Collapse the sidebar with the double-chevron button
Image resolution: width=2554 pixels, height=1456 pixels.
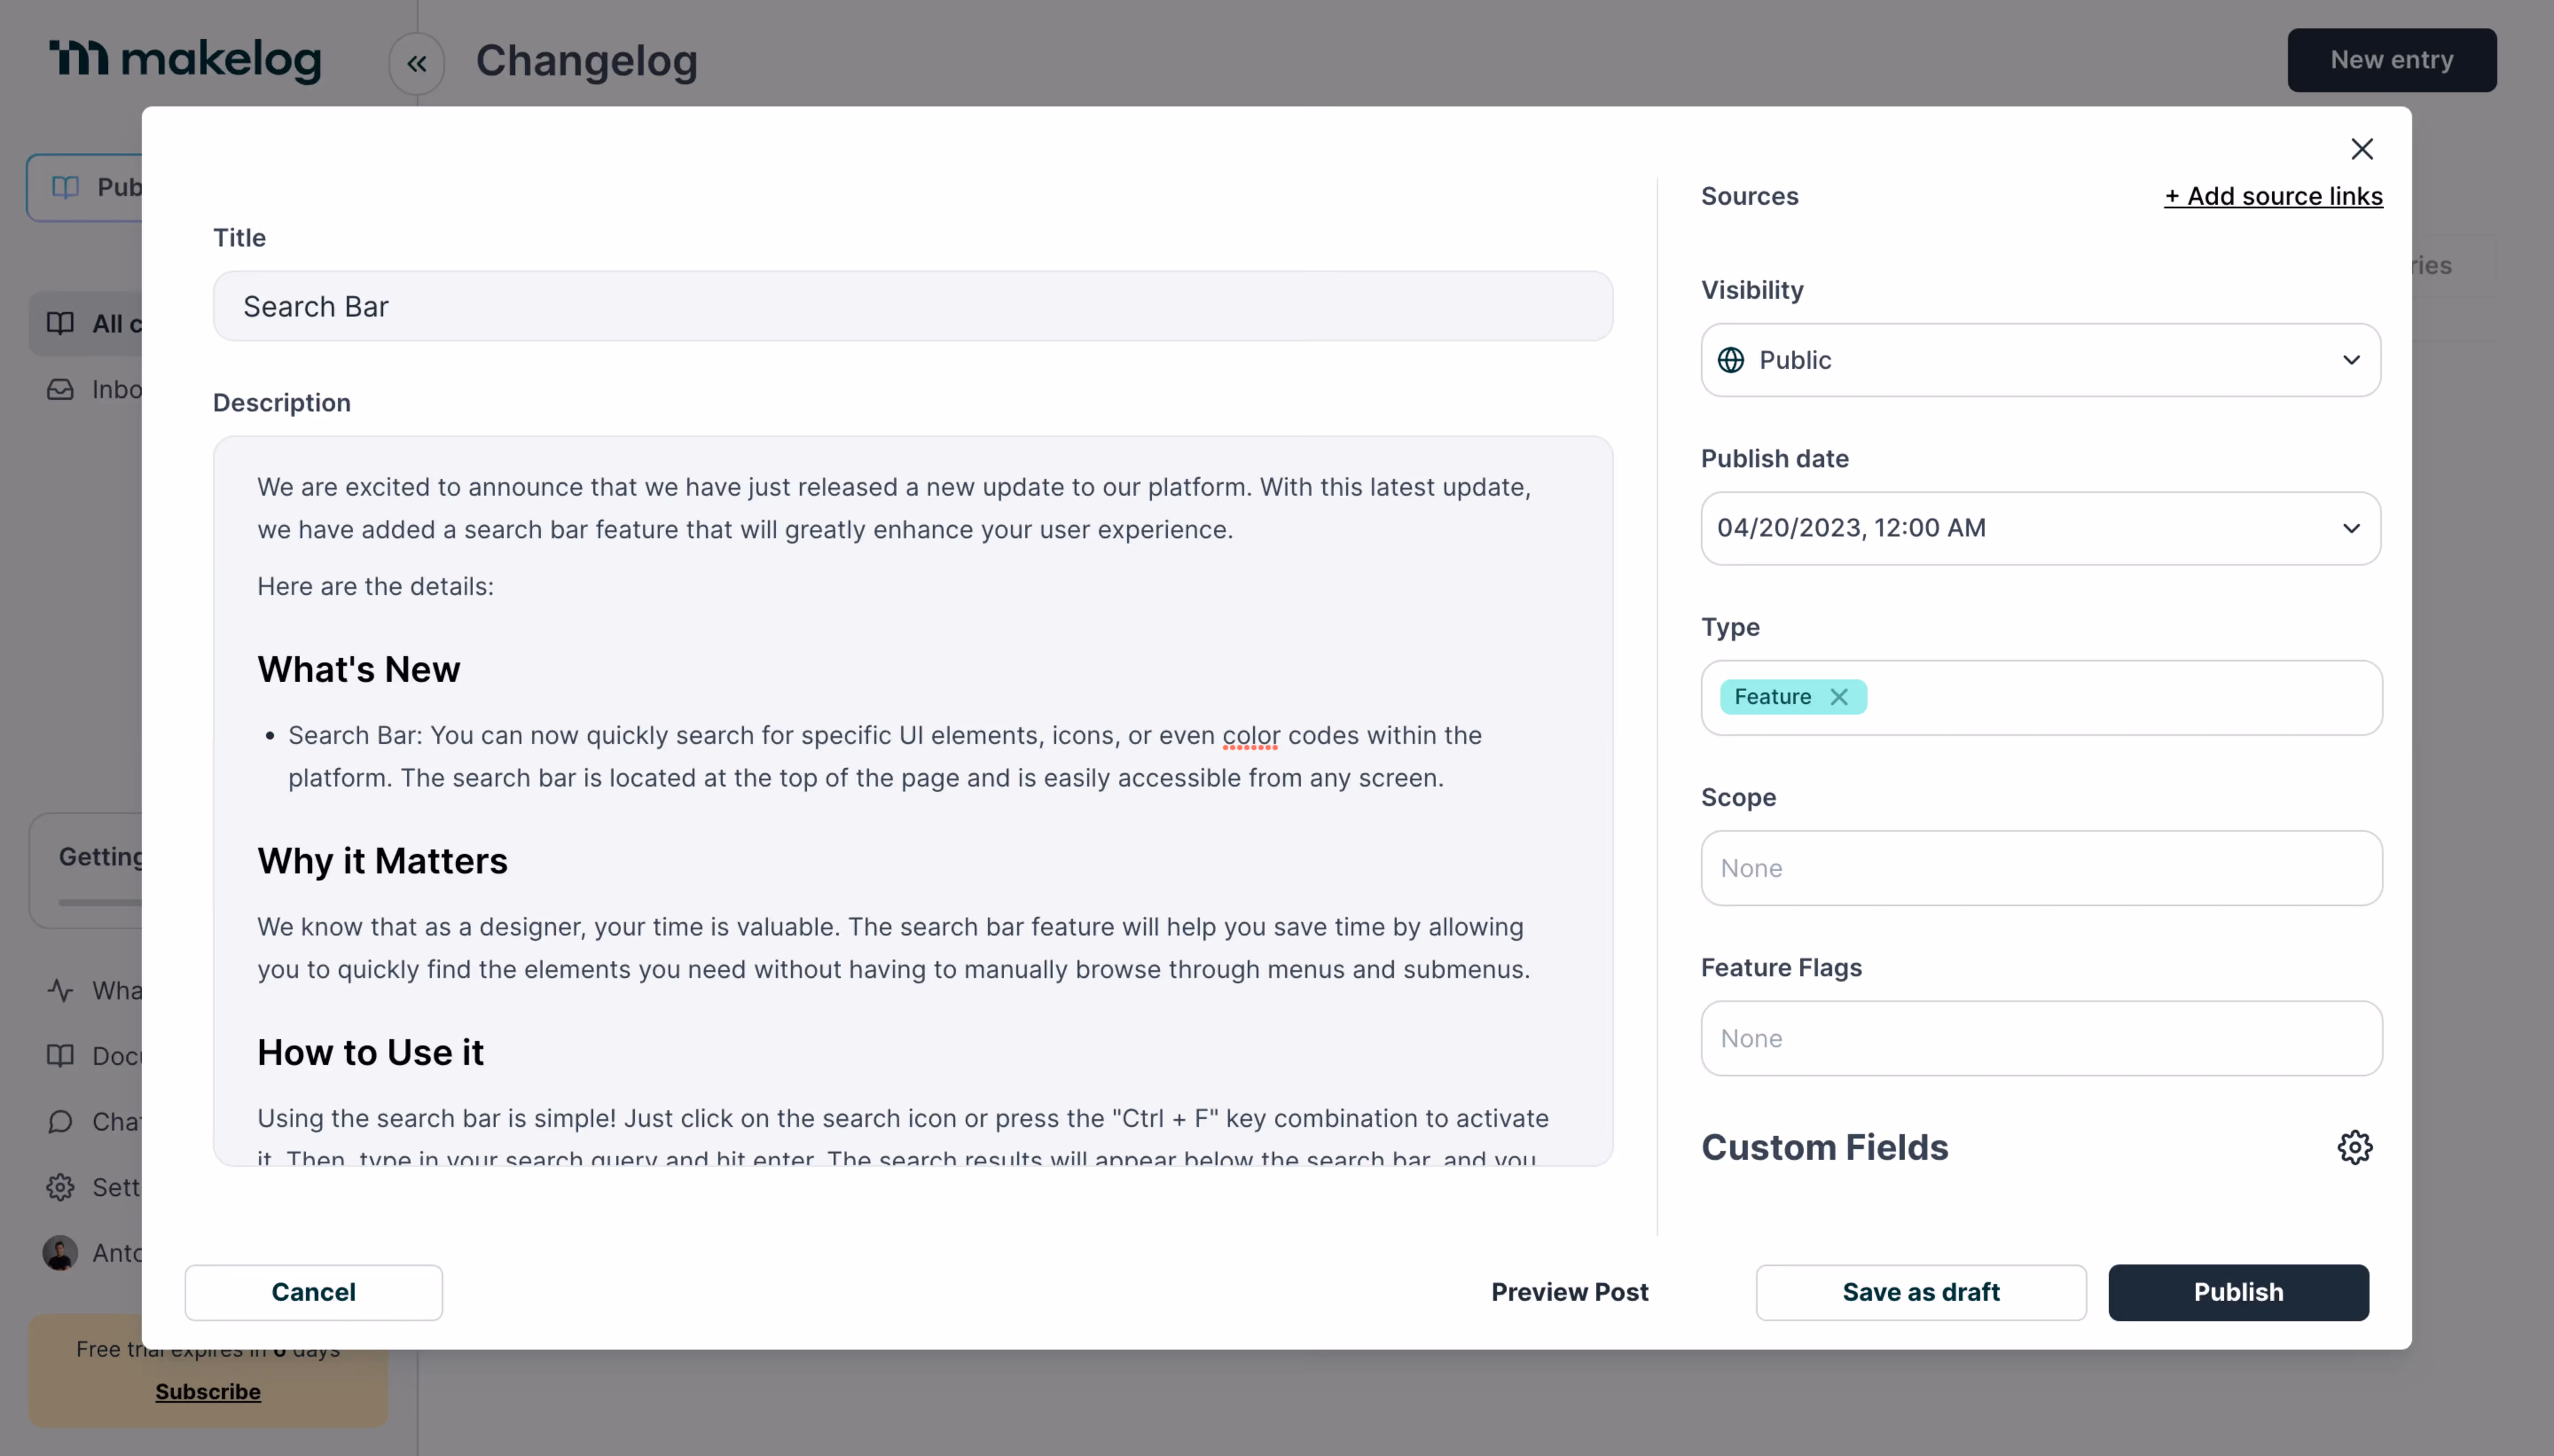coord(416,62)
